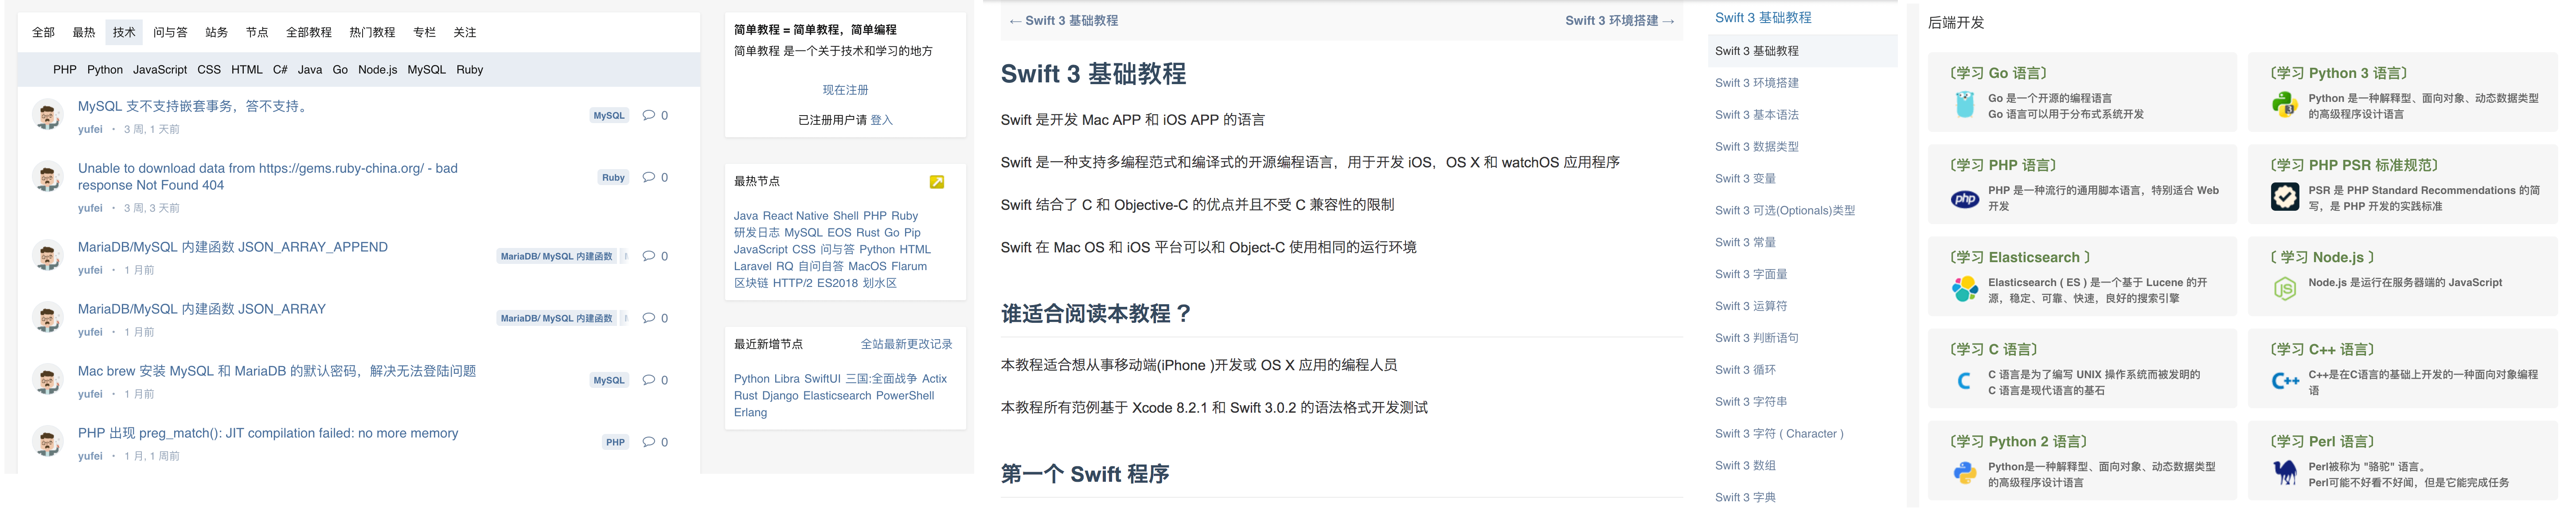Click comment bubble on JSON_ARRAY_APPEND post
The image size is (2576, 511).
click(x=648, y=256)
